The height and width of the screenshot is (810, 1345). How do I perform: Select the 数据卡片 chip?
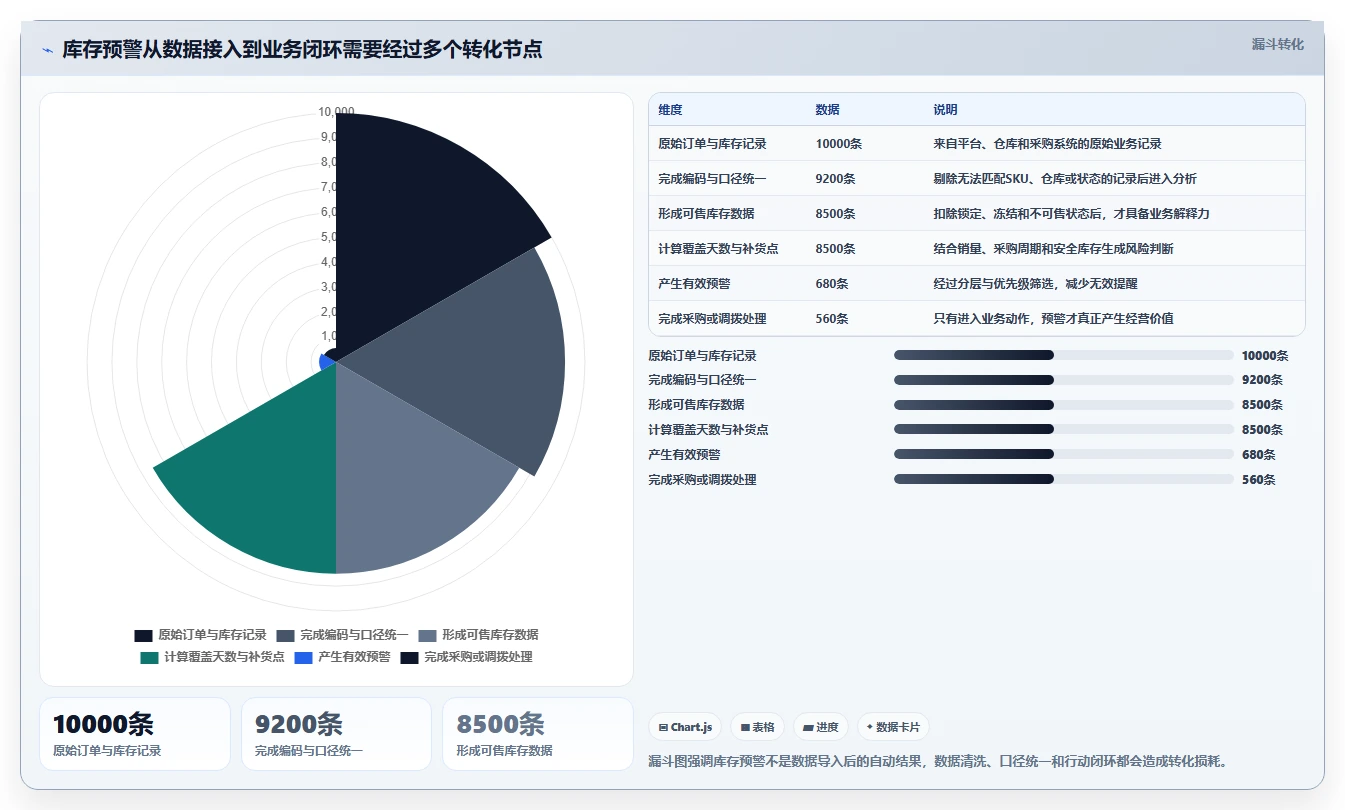(892, 727)
